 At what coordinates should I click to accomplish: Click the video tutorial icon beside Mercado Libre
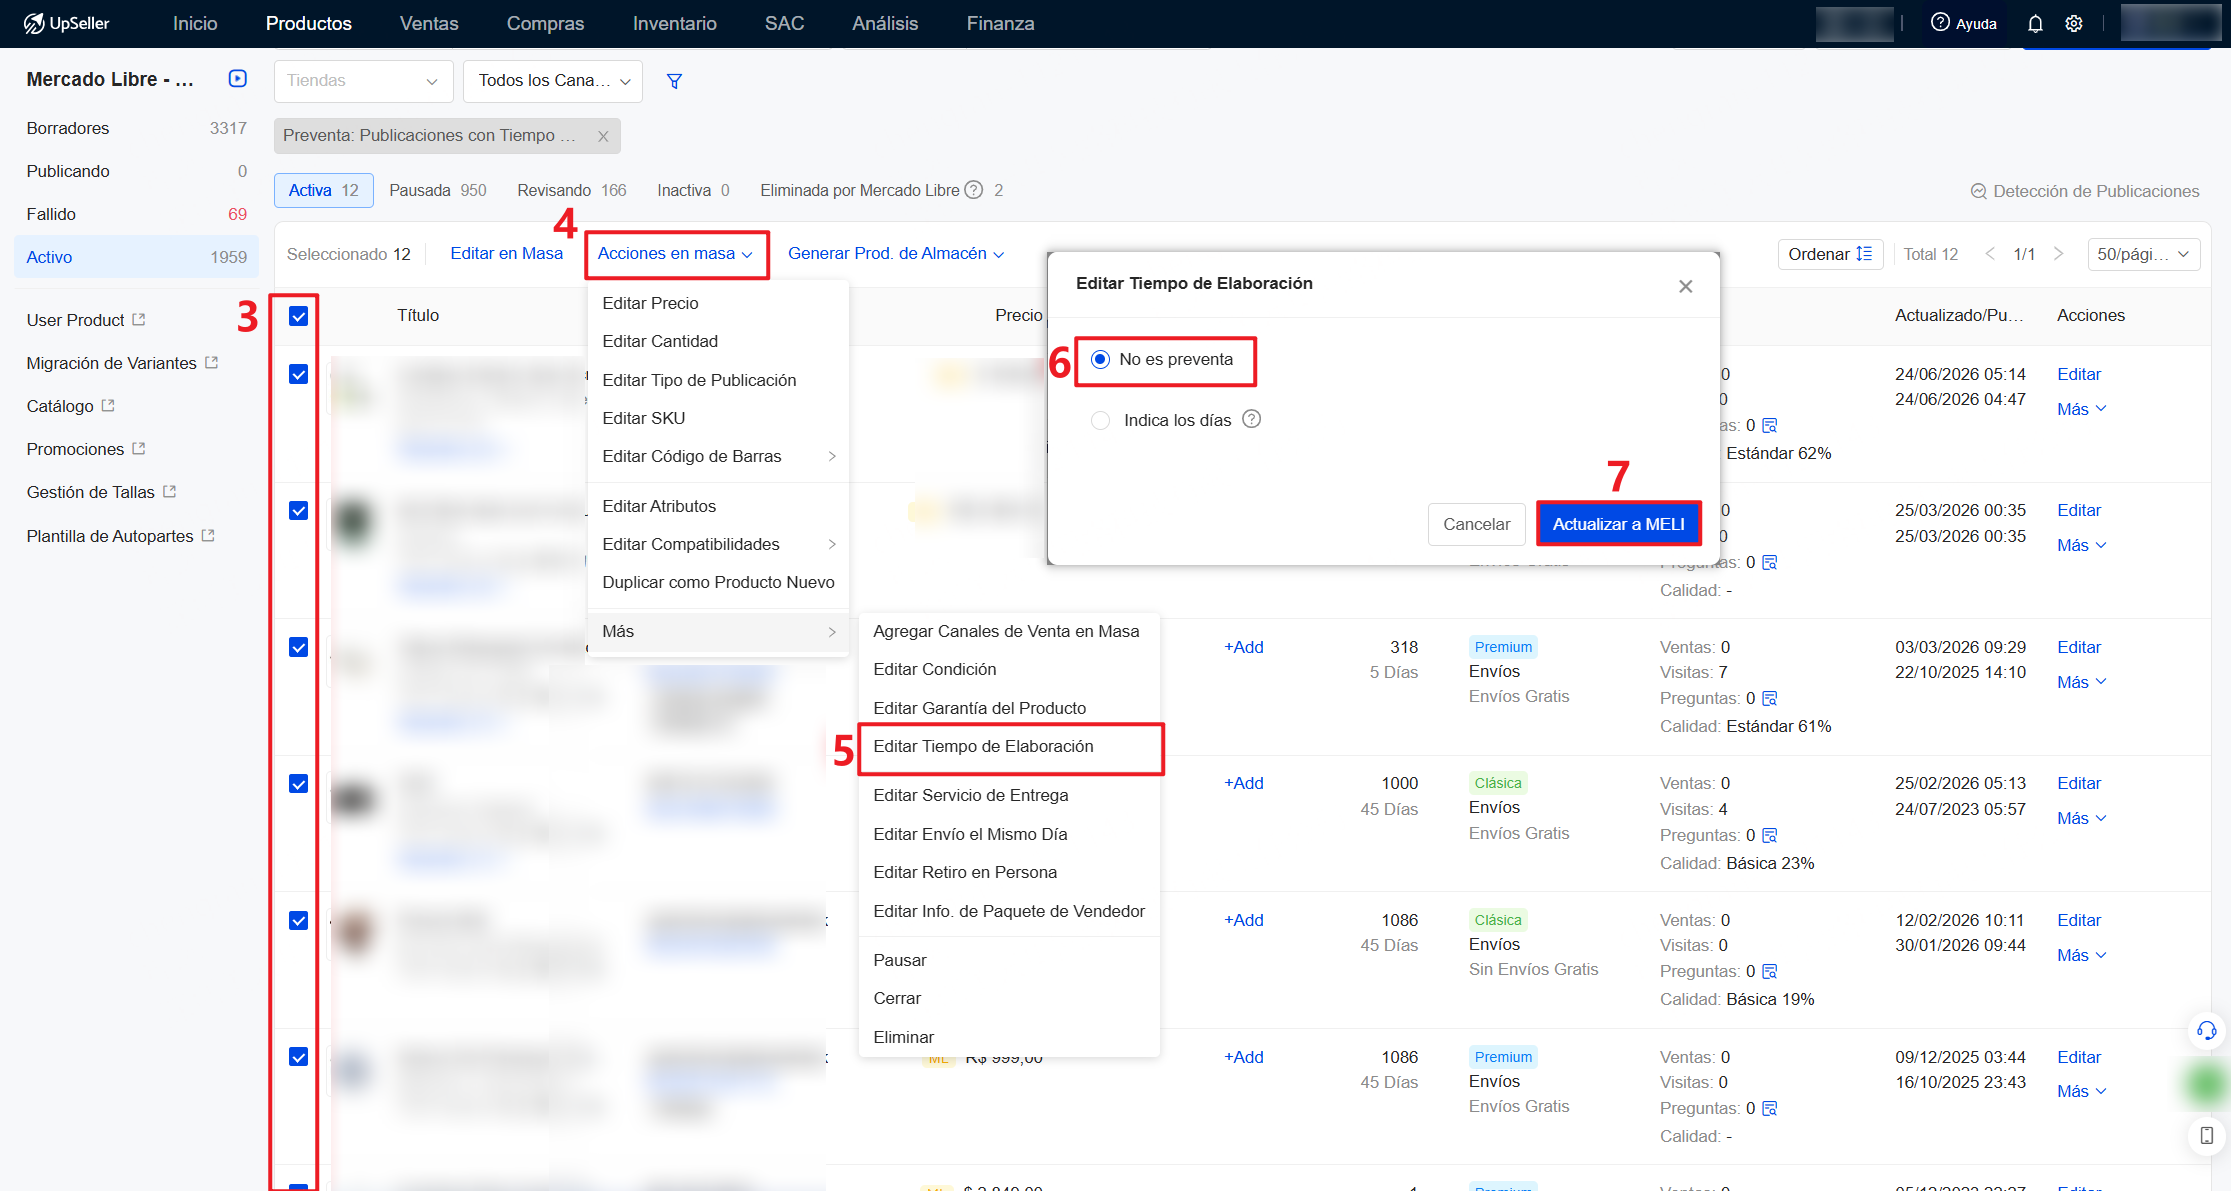(x=238, y=79)
